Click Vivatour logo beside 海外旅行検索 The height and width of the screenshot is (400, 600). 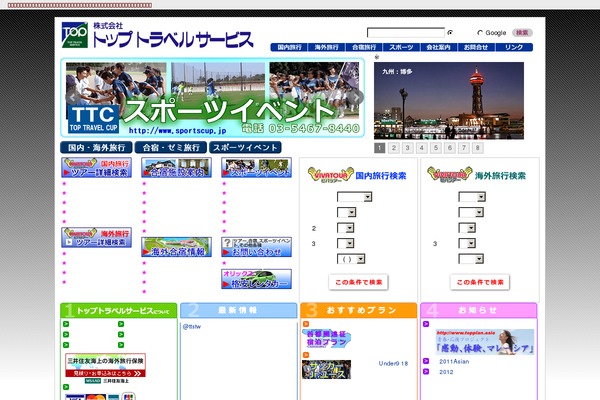point(450,175)
